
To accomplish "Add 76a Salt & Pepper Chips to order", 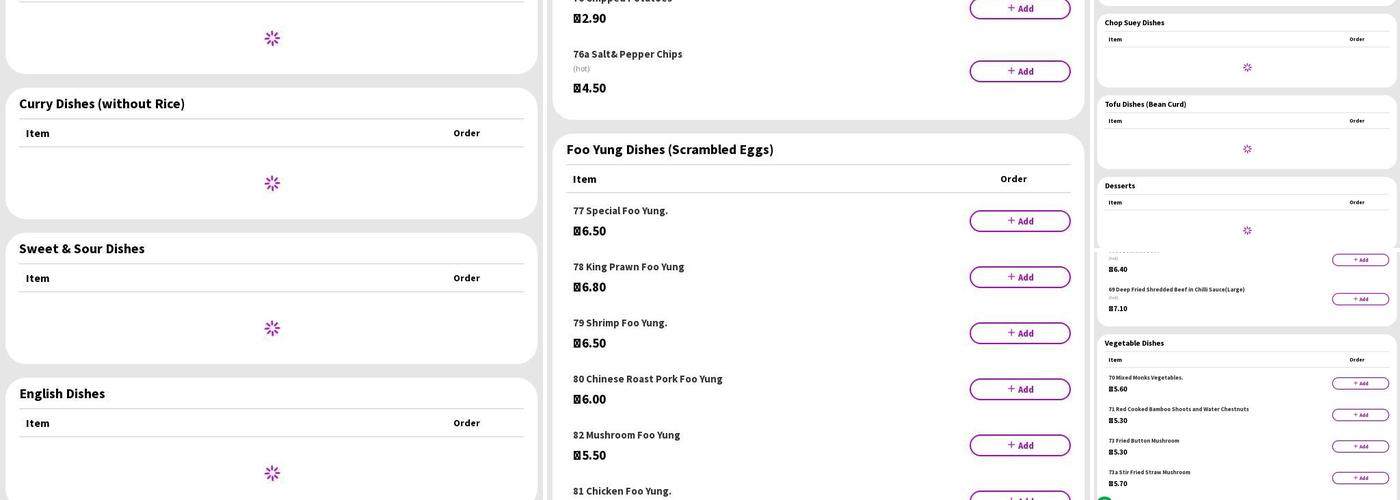I will 1019,71.
